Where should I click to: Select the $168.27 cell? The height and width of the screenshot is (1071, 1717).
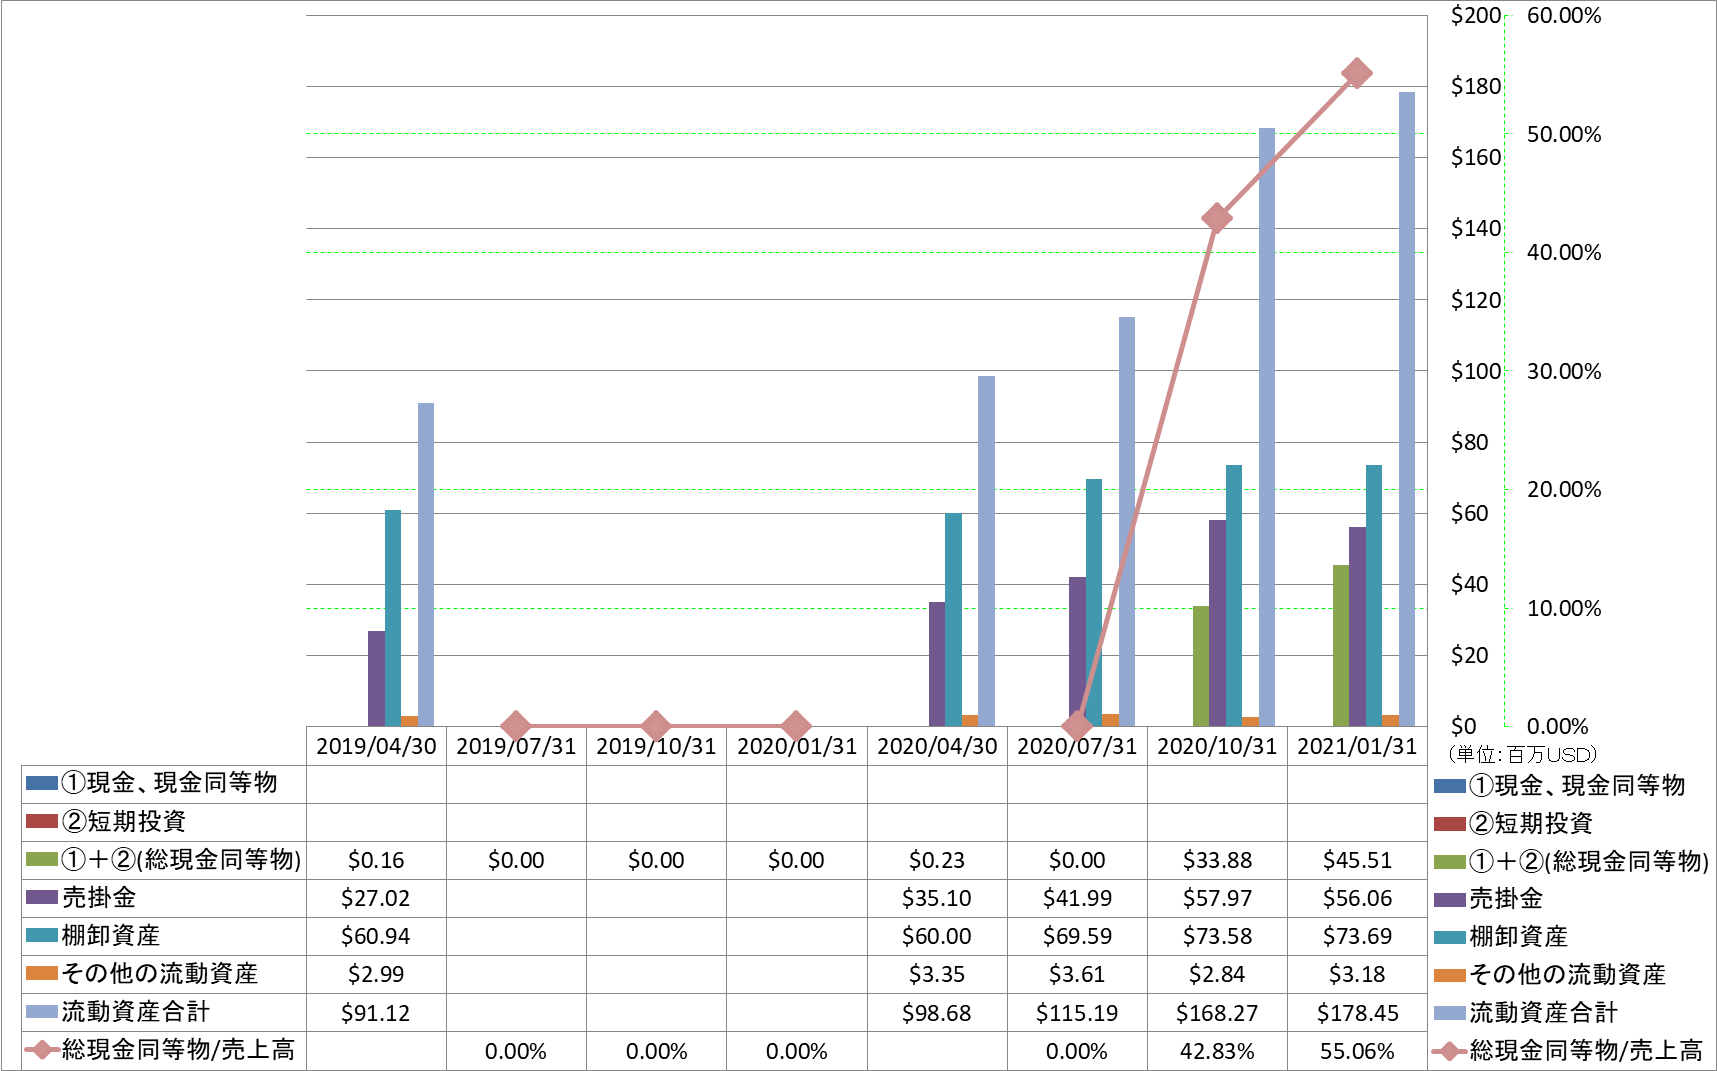click(x=1217, y=1012)
